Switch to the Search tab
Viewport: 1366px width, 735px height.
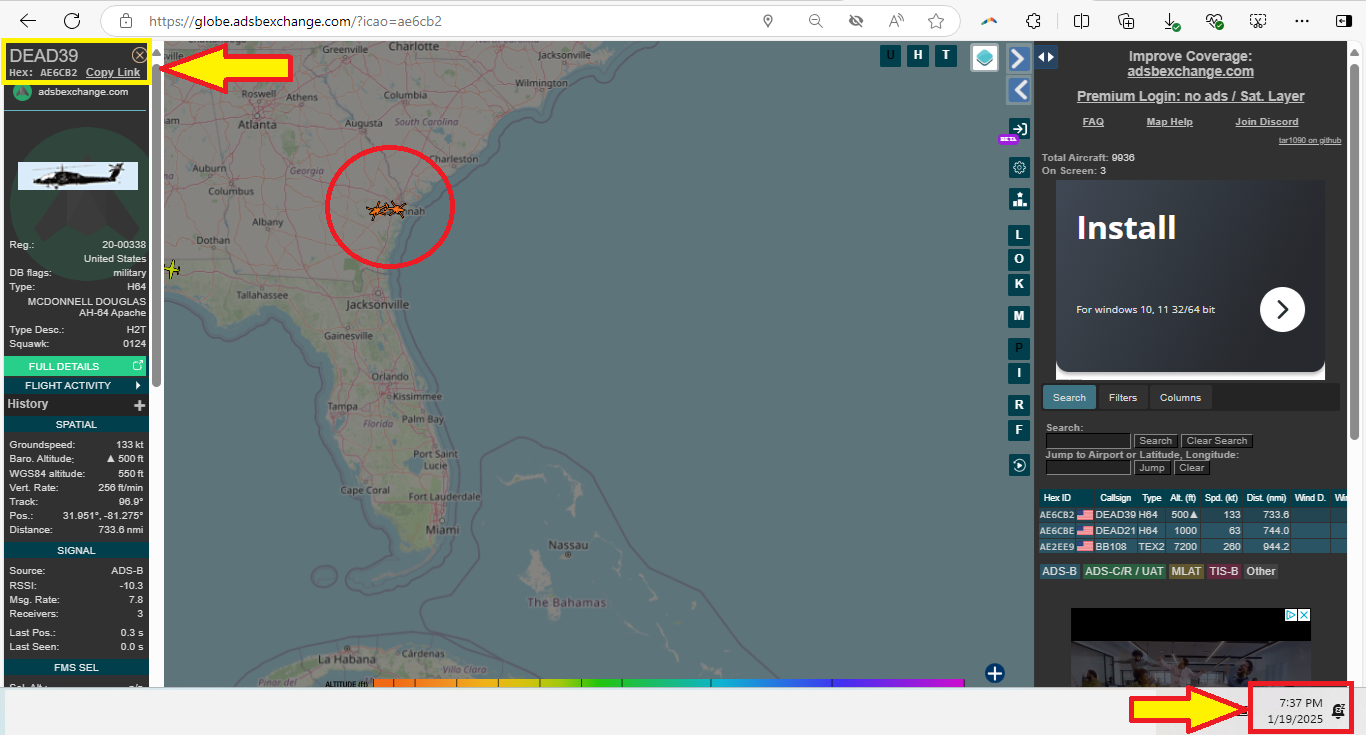1069,397
